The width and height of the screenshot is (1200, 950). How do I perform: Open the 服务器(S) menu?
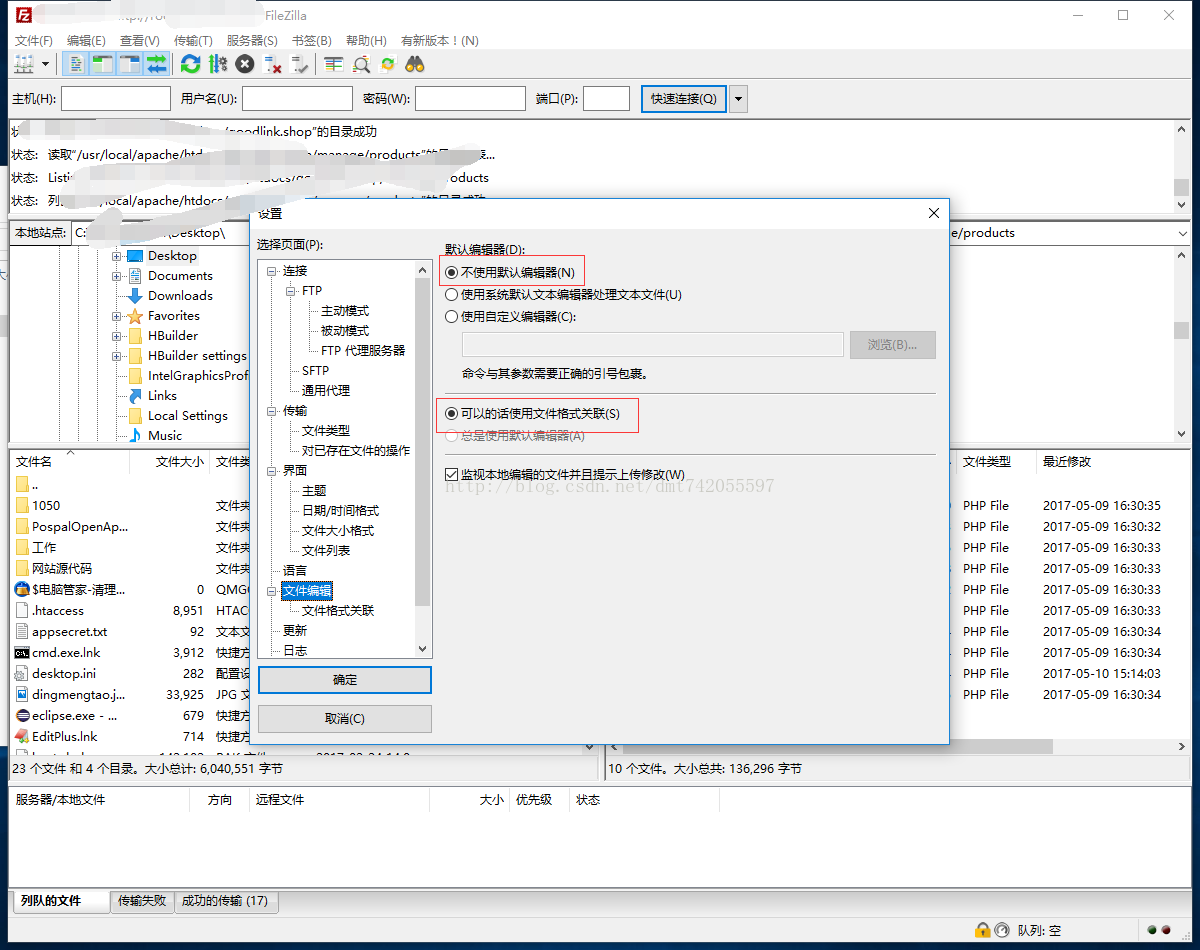[252, 41]
